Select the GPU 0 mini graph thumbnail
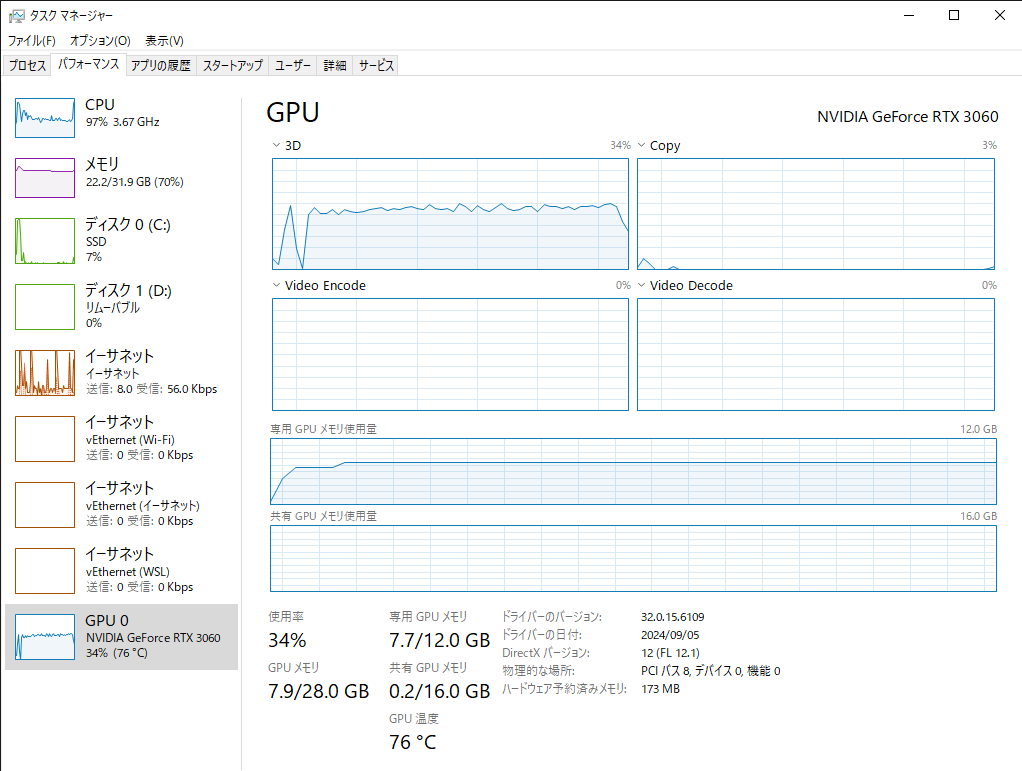The width and height of the screenshot is (1022, 771). coord(45,637)
